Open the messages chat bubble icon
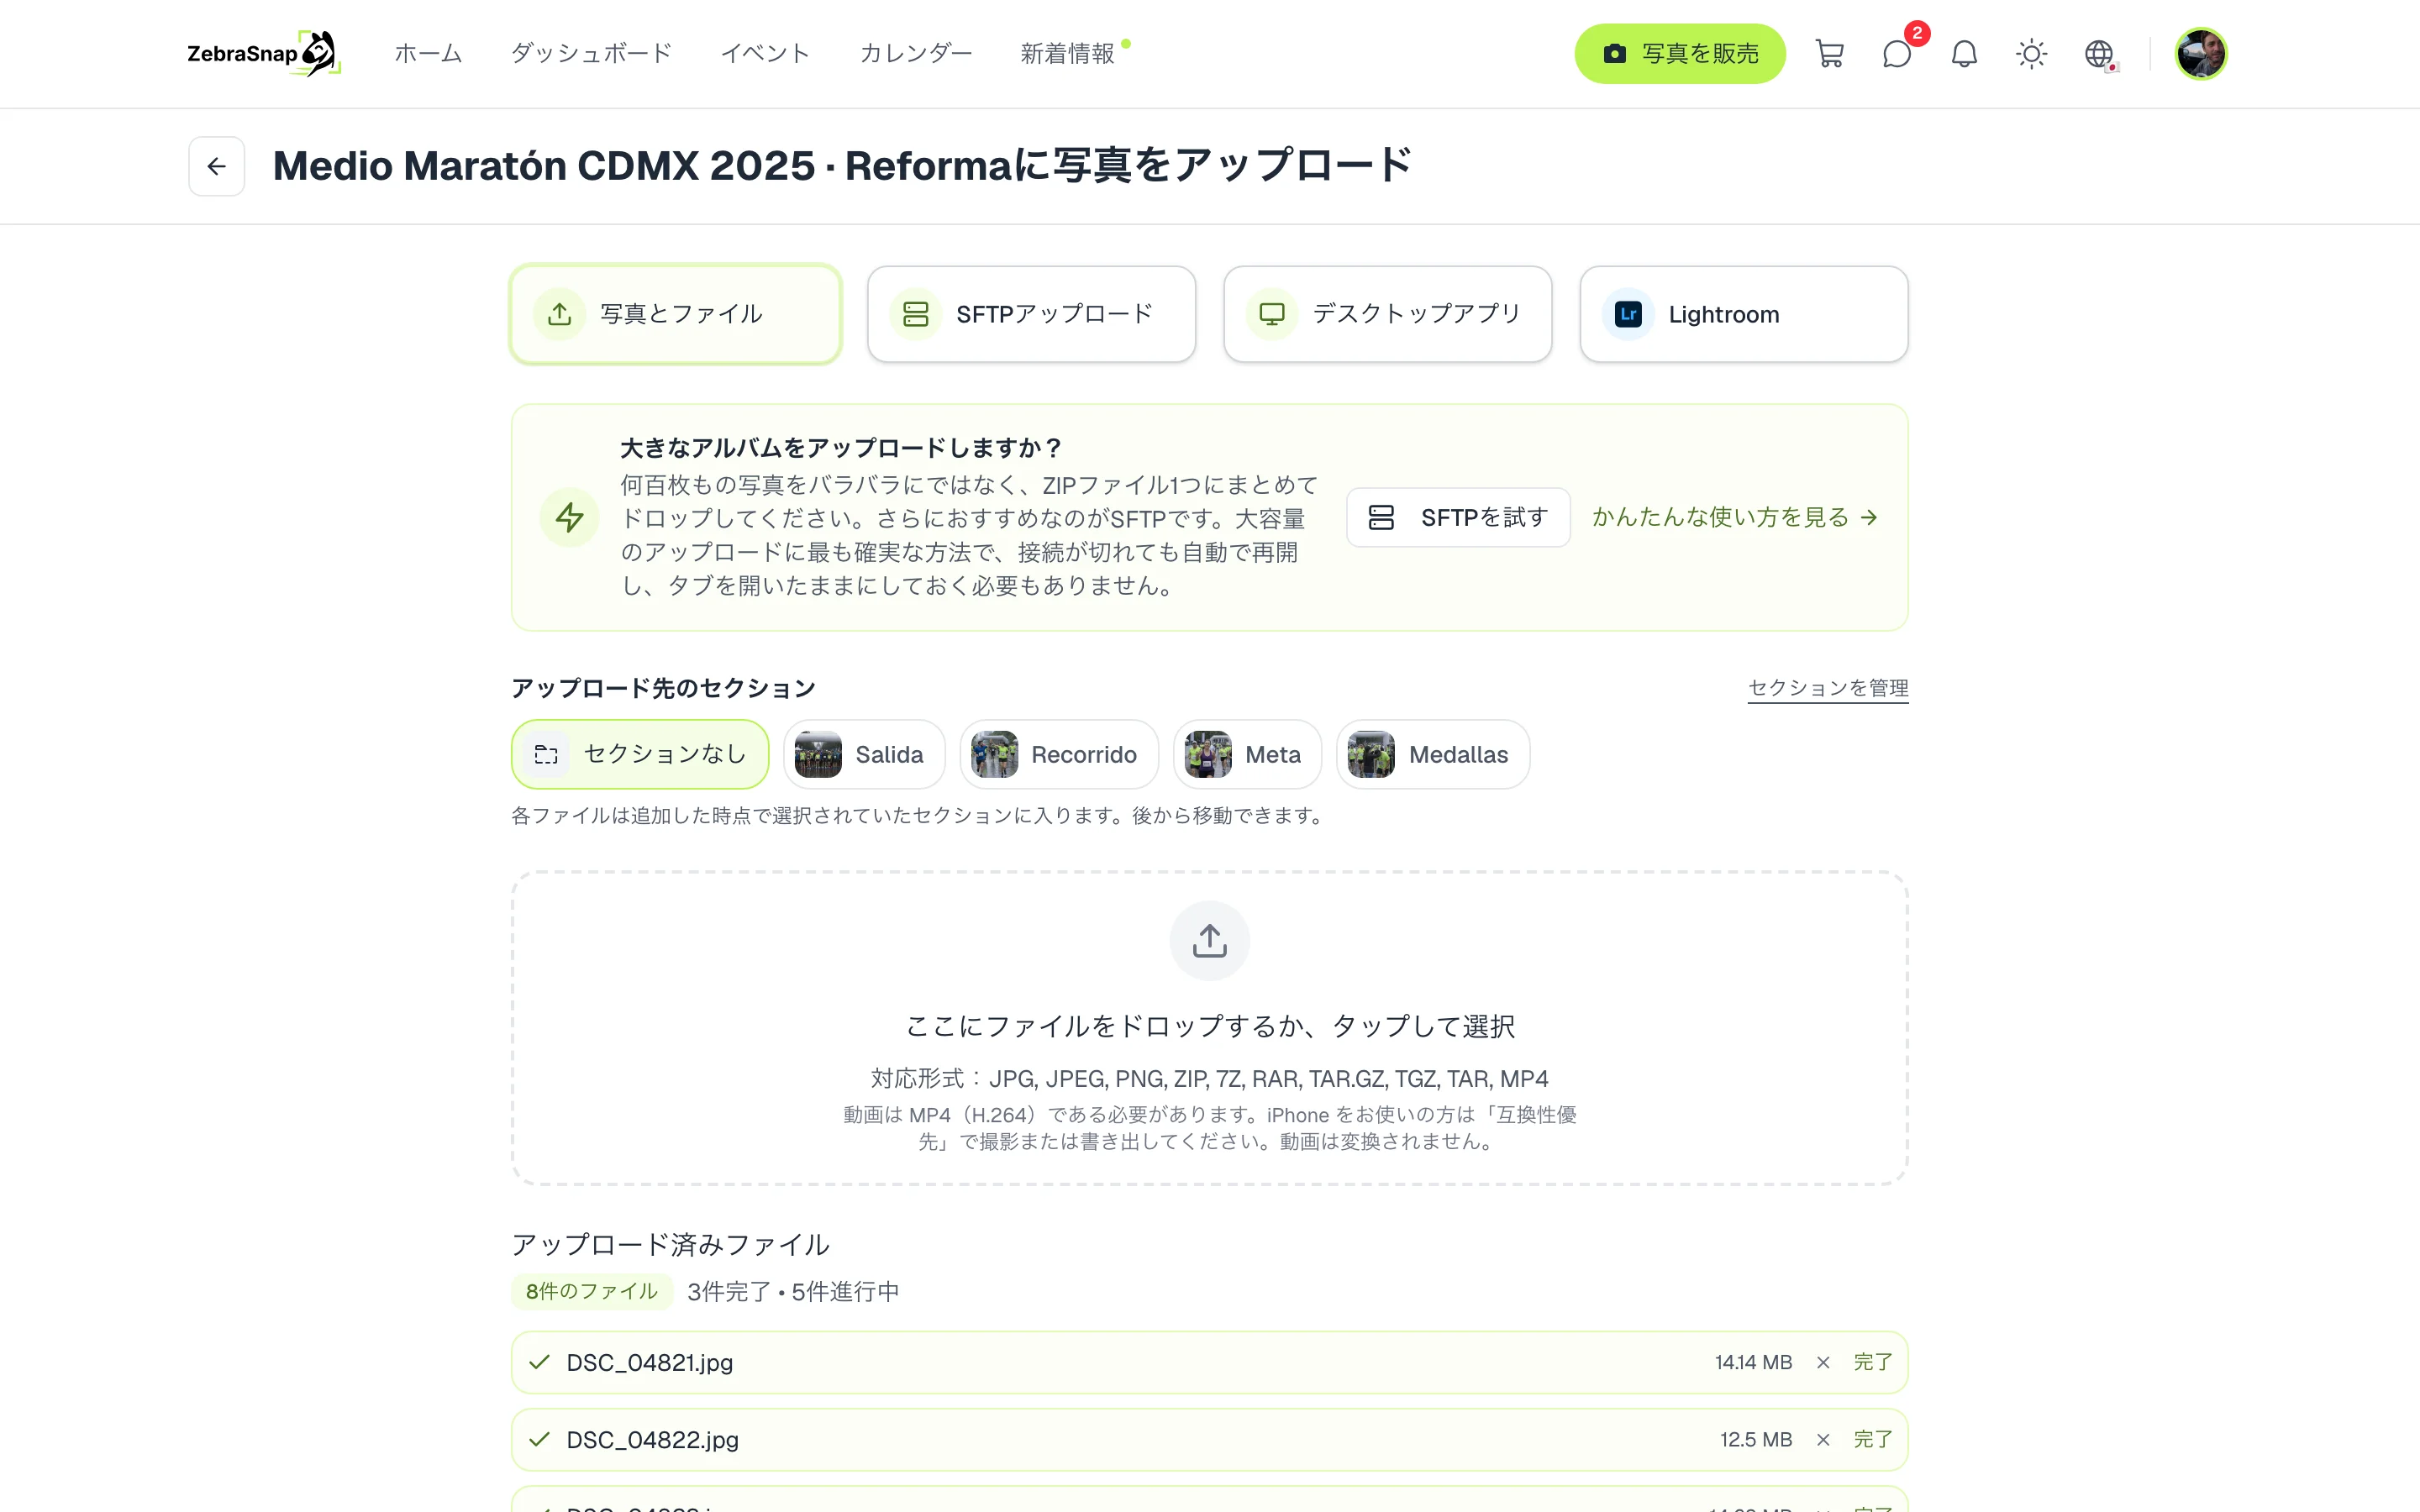2420x1512 pixels. pyautogui.click(x=1896, y=54)
